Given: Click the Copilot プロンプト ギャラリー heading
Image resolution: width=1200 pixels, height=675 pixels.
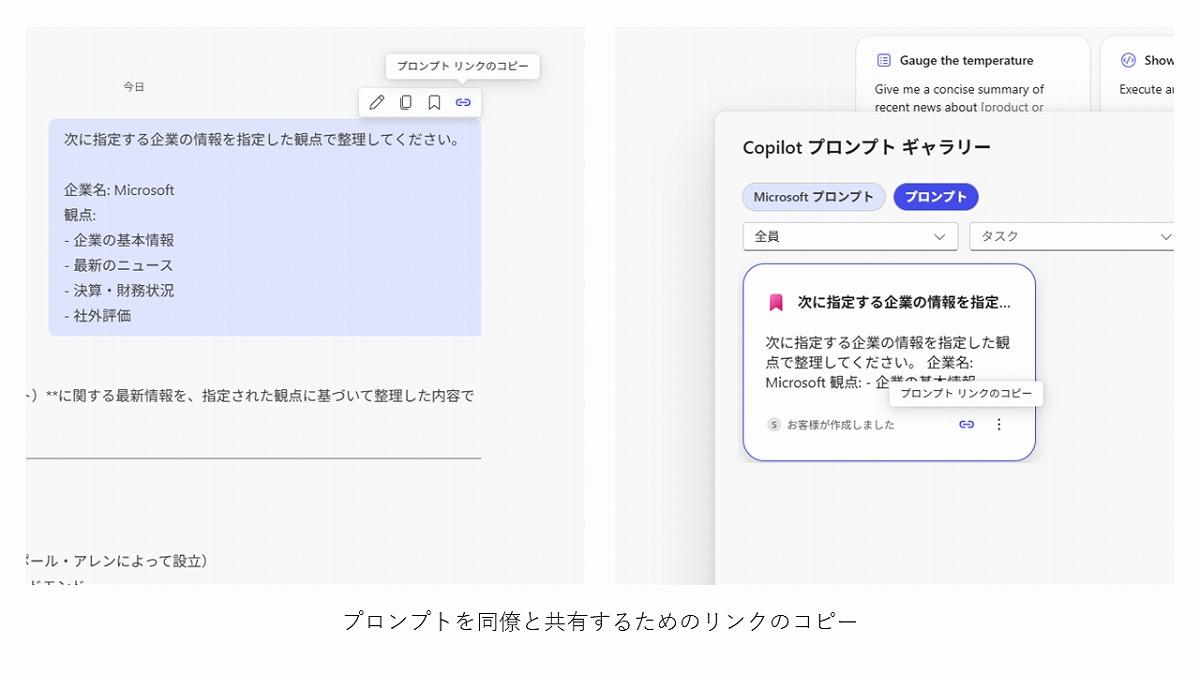Looking at the screenshot, I should coord(866,148).
